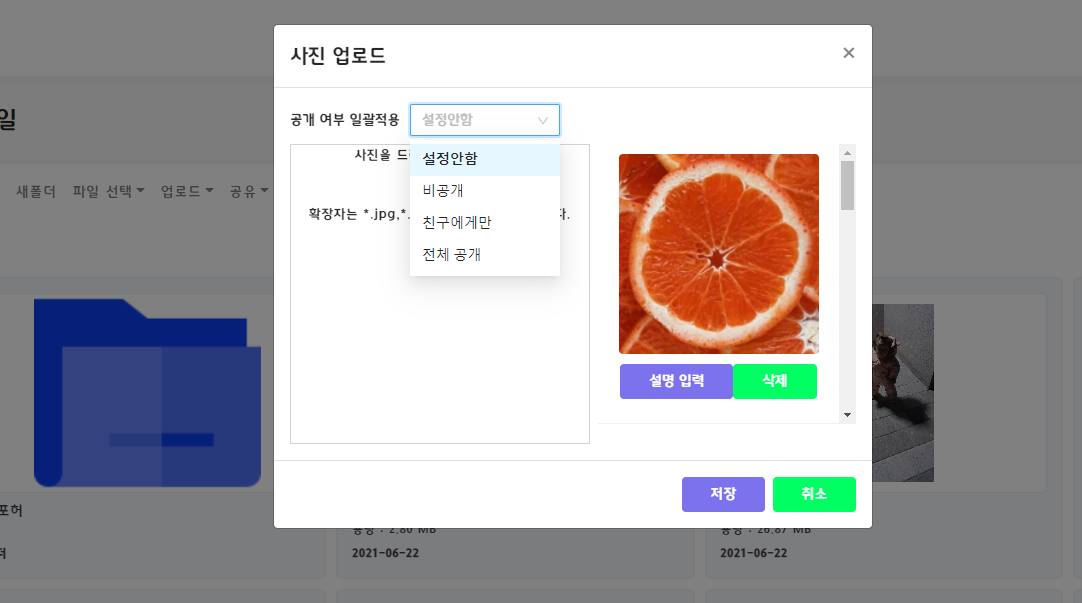
Task: Open the orange slice photo thumbnail
Action: 718,252
